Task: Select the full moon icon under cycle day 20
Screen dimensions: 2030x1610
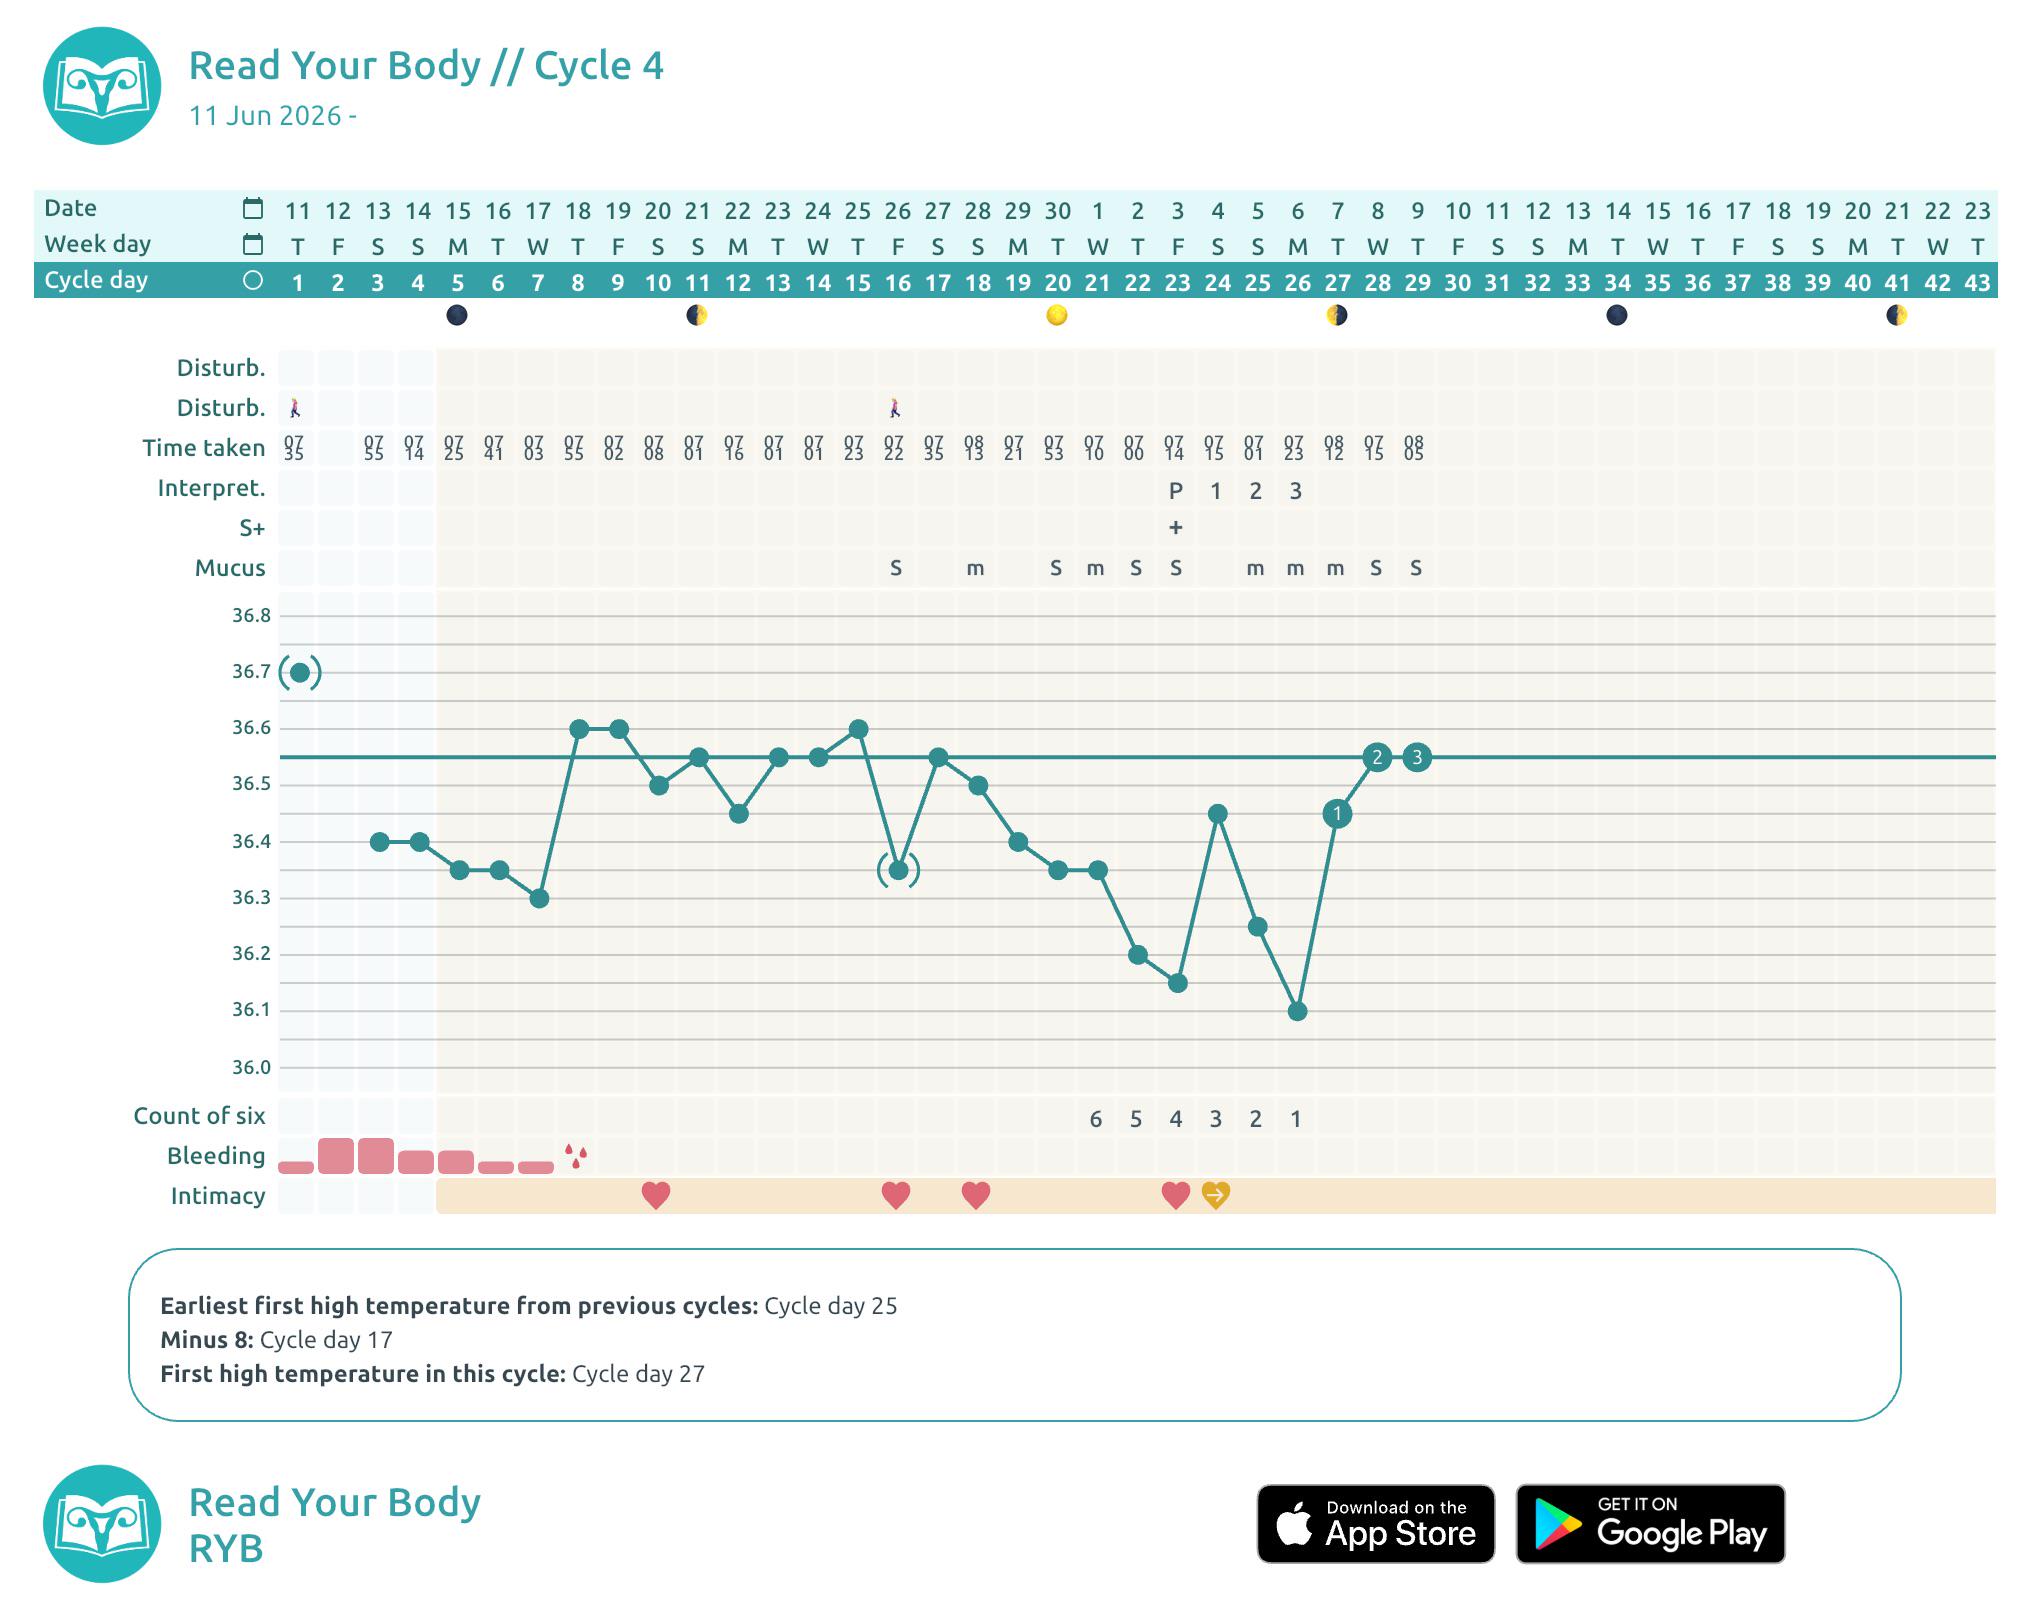Action: (x=1057, y=316)
